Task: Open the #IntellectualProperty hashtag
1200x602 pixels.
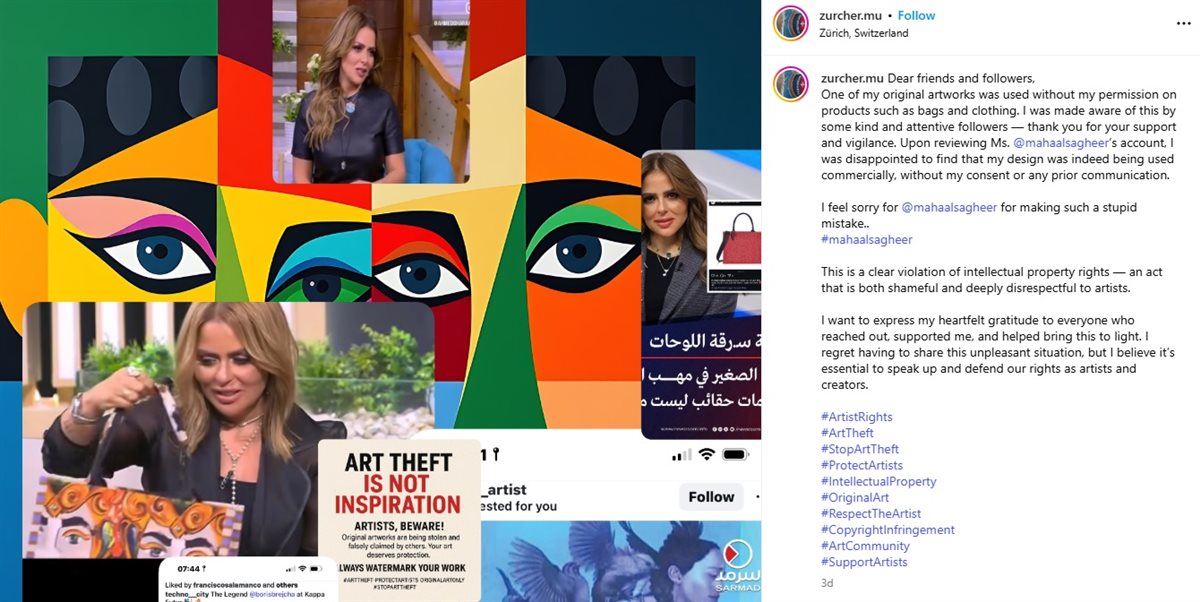Action: [x=879, y=481]
